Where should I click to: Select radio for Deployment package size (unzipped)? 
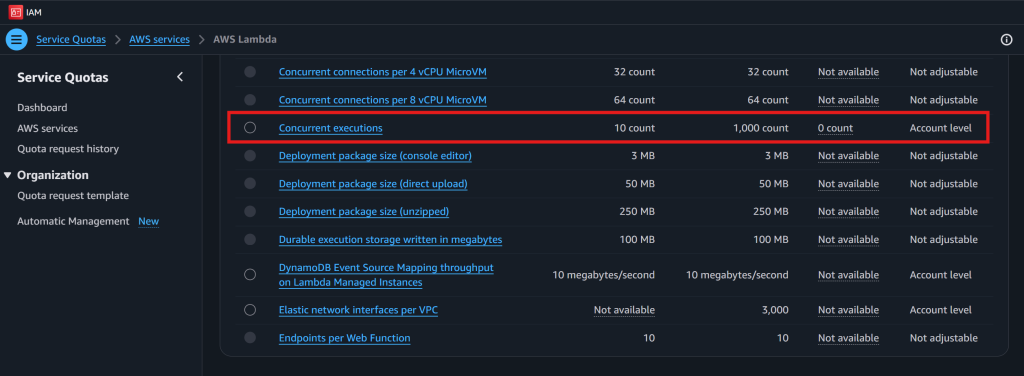250,212
